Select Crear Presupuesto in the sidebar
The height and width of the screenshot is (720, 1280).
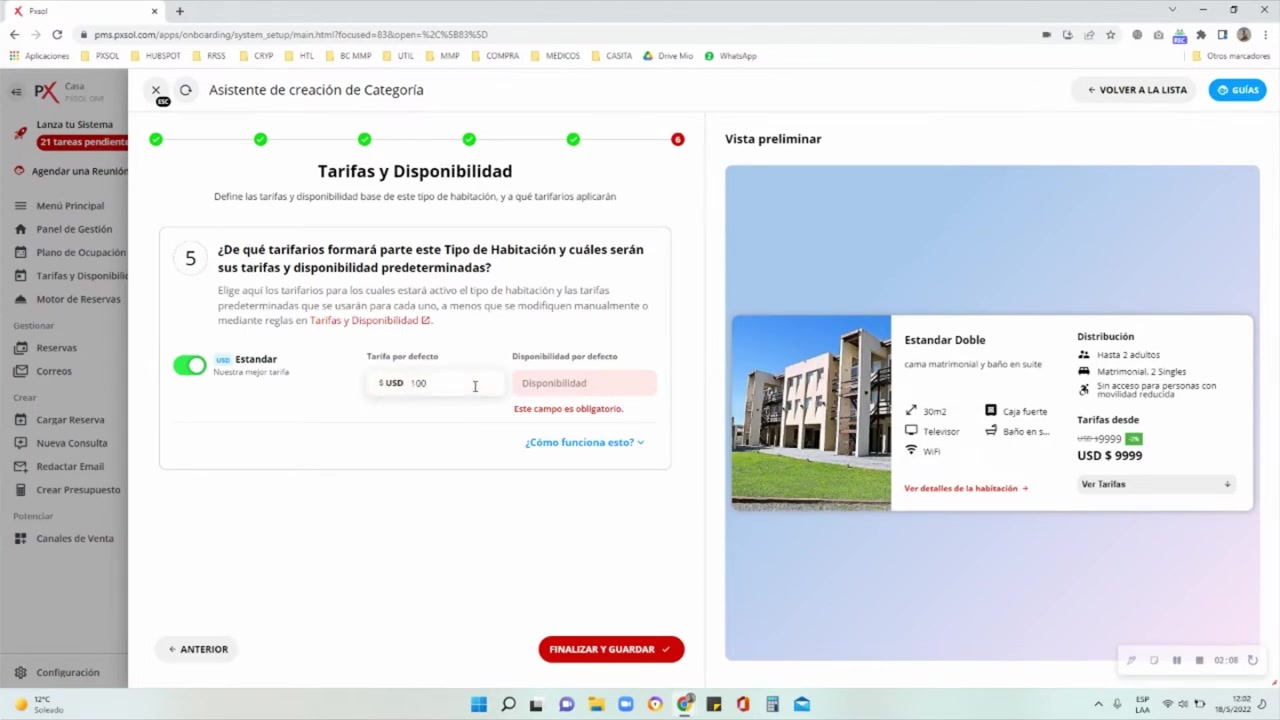pyautogui.click(x=78, y=489)
